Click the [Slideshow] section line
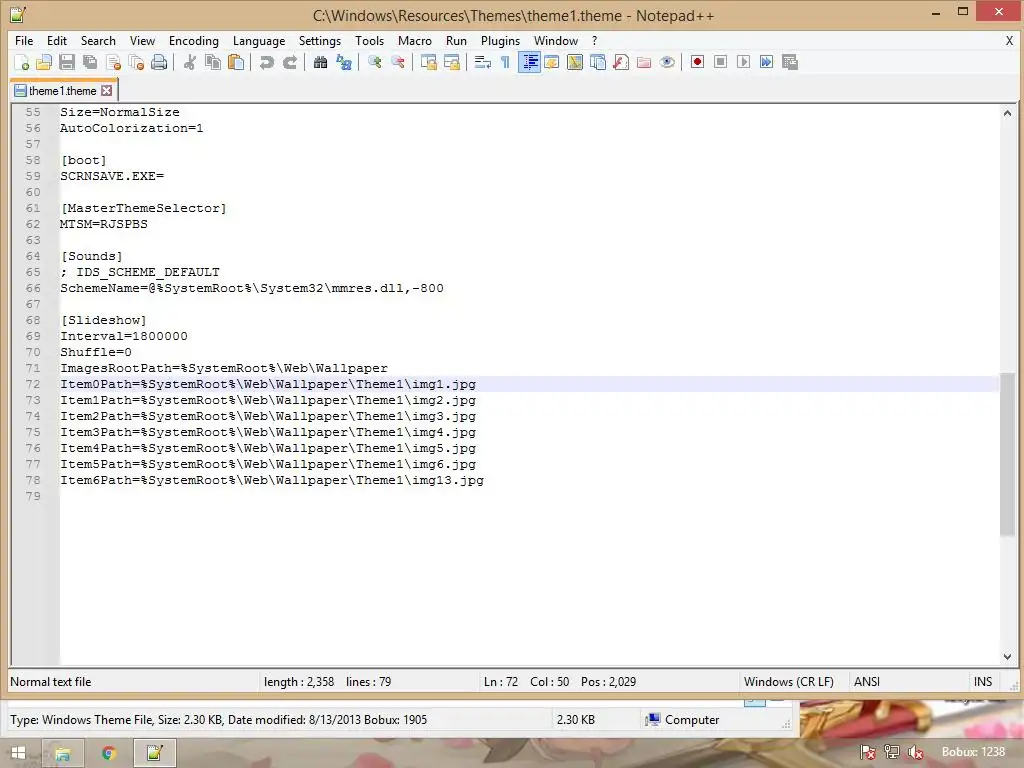This screenshot has height=768, width=1024. tap(103, 320)
